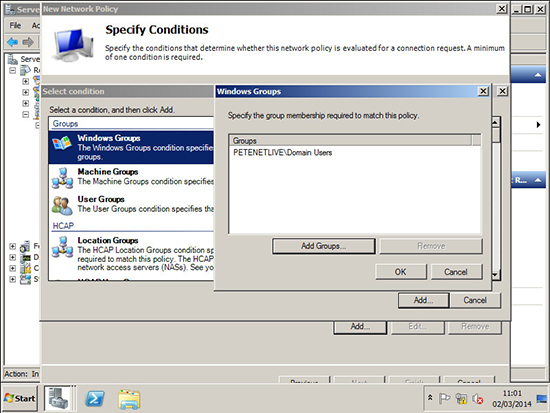The height and width of the screenshot is (413, 550).
Task: Click the network tray icon
Action: pyautogui.click(x=461, y=398)
